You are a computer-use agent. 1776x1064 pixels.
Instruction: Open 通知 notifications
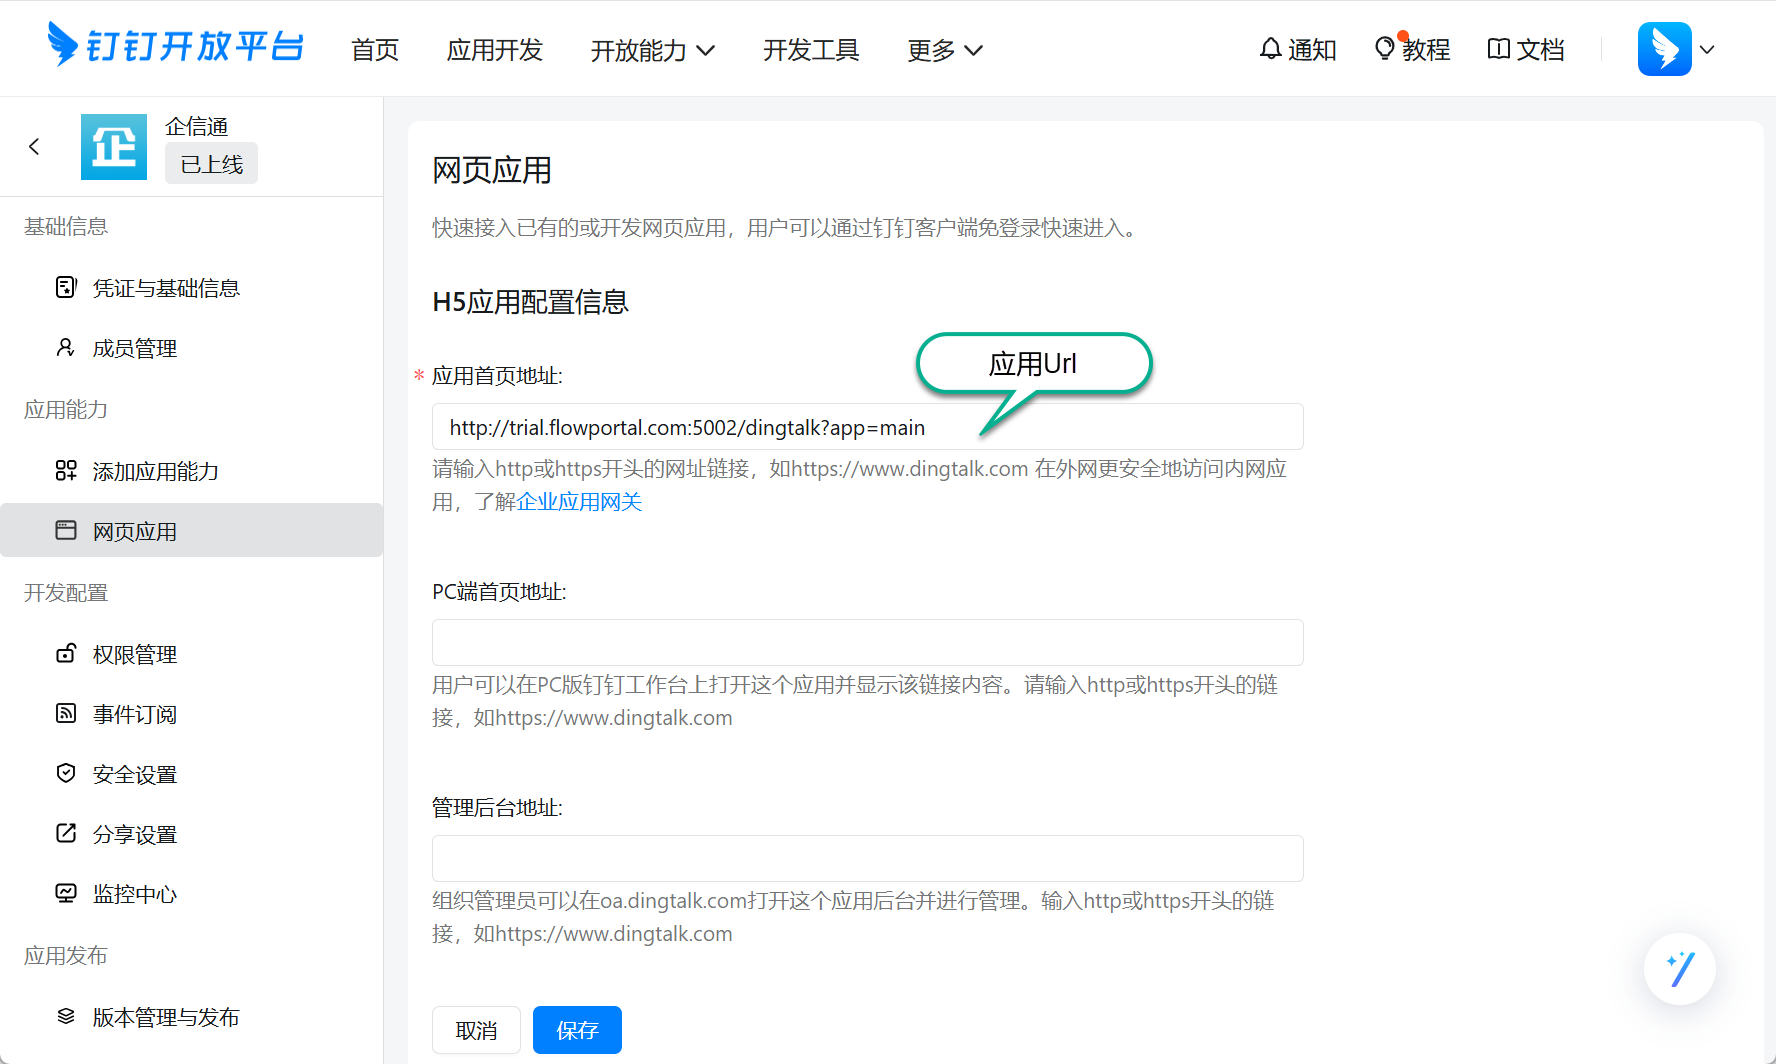pyautogui.click(x=1297, y=49)
